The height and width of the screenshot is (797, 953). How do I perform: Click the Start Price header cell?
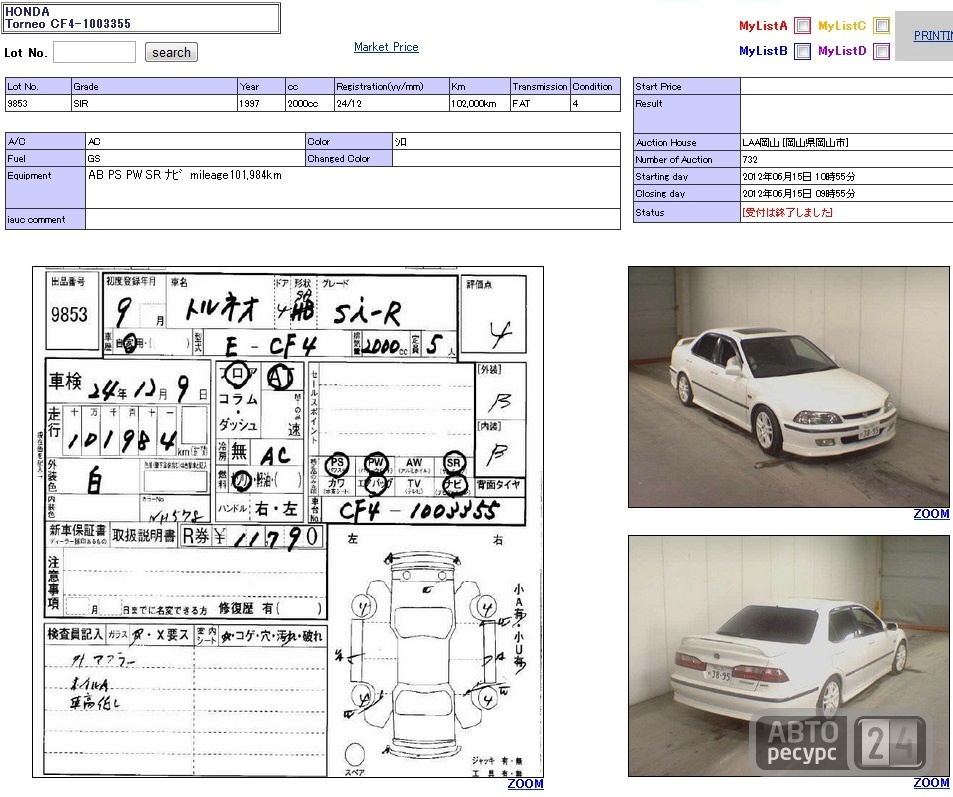[x=687, y=86]
